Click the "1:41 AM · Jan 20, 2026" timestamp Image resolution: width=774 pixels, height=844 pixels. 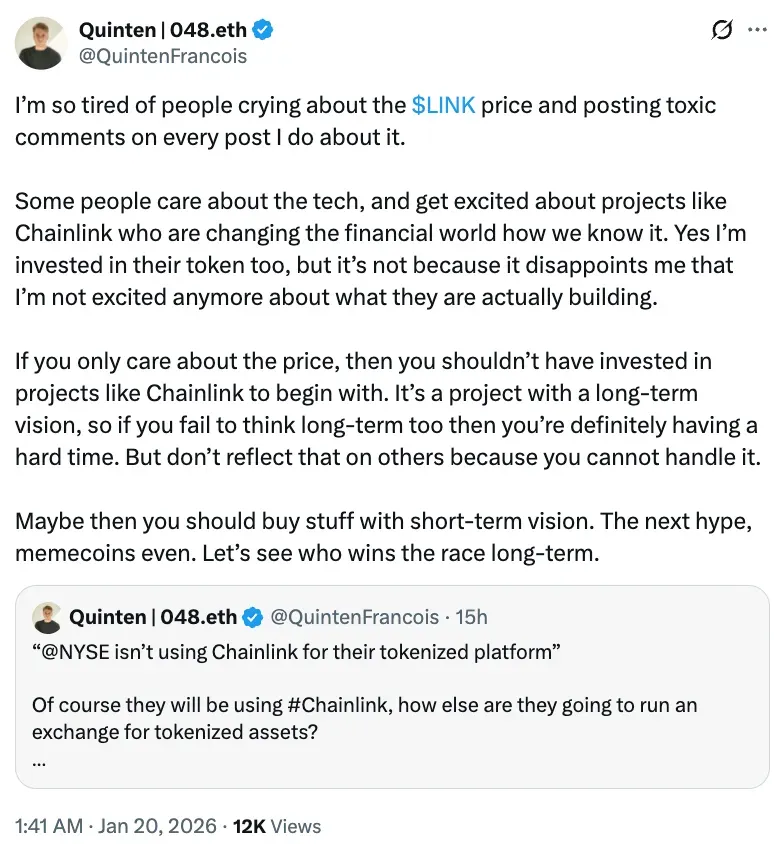(x=116, y=826)
